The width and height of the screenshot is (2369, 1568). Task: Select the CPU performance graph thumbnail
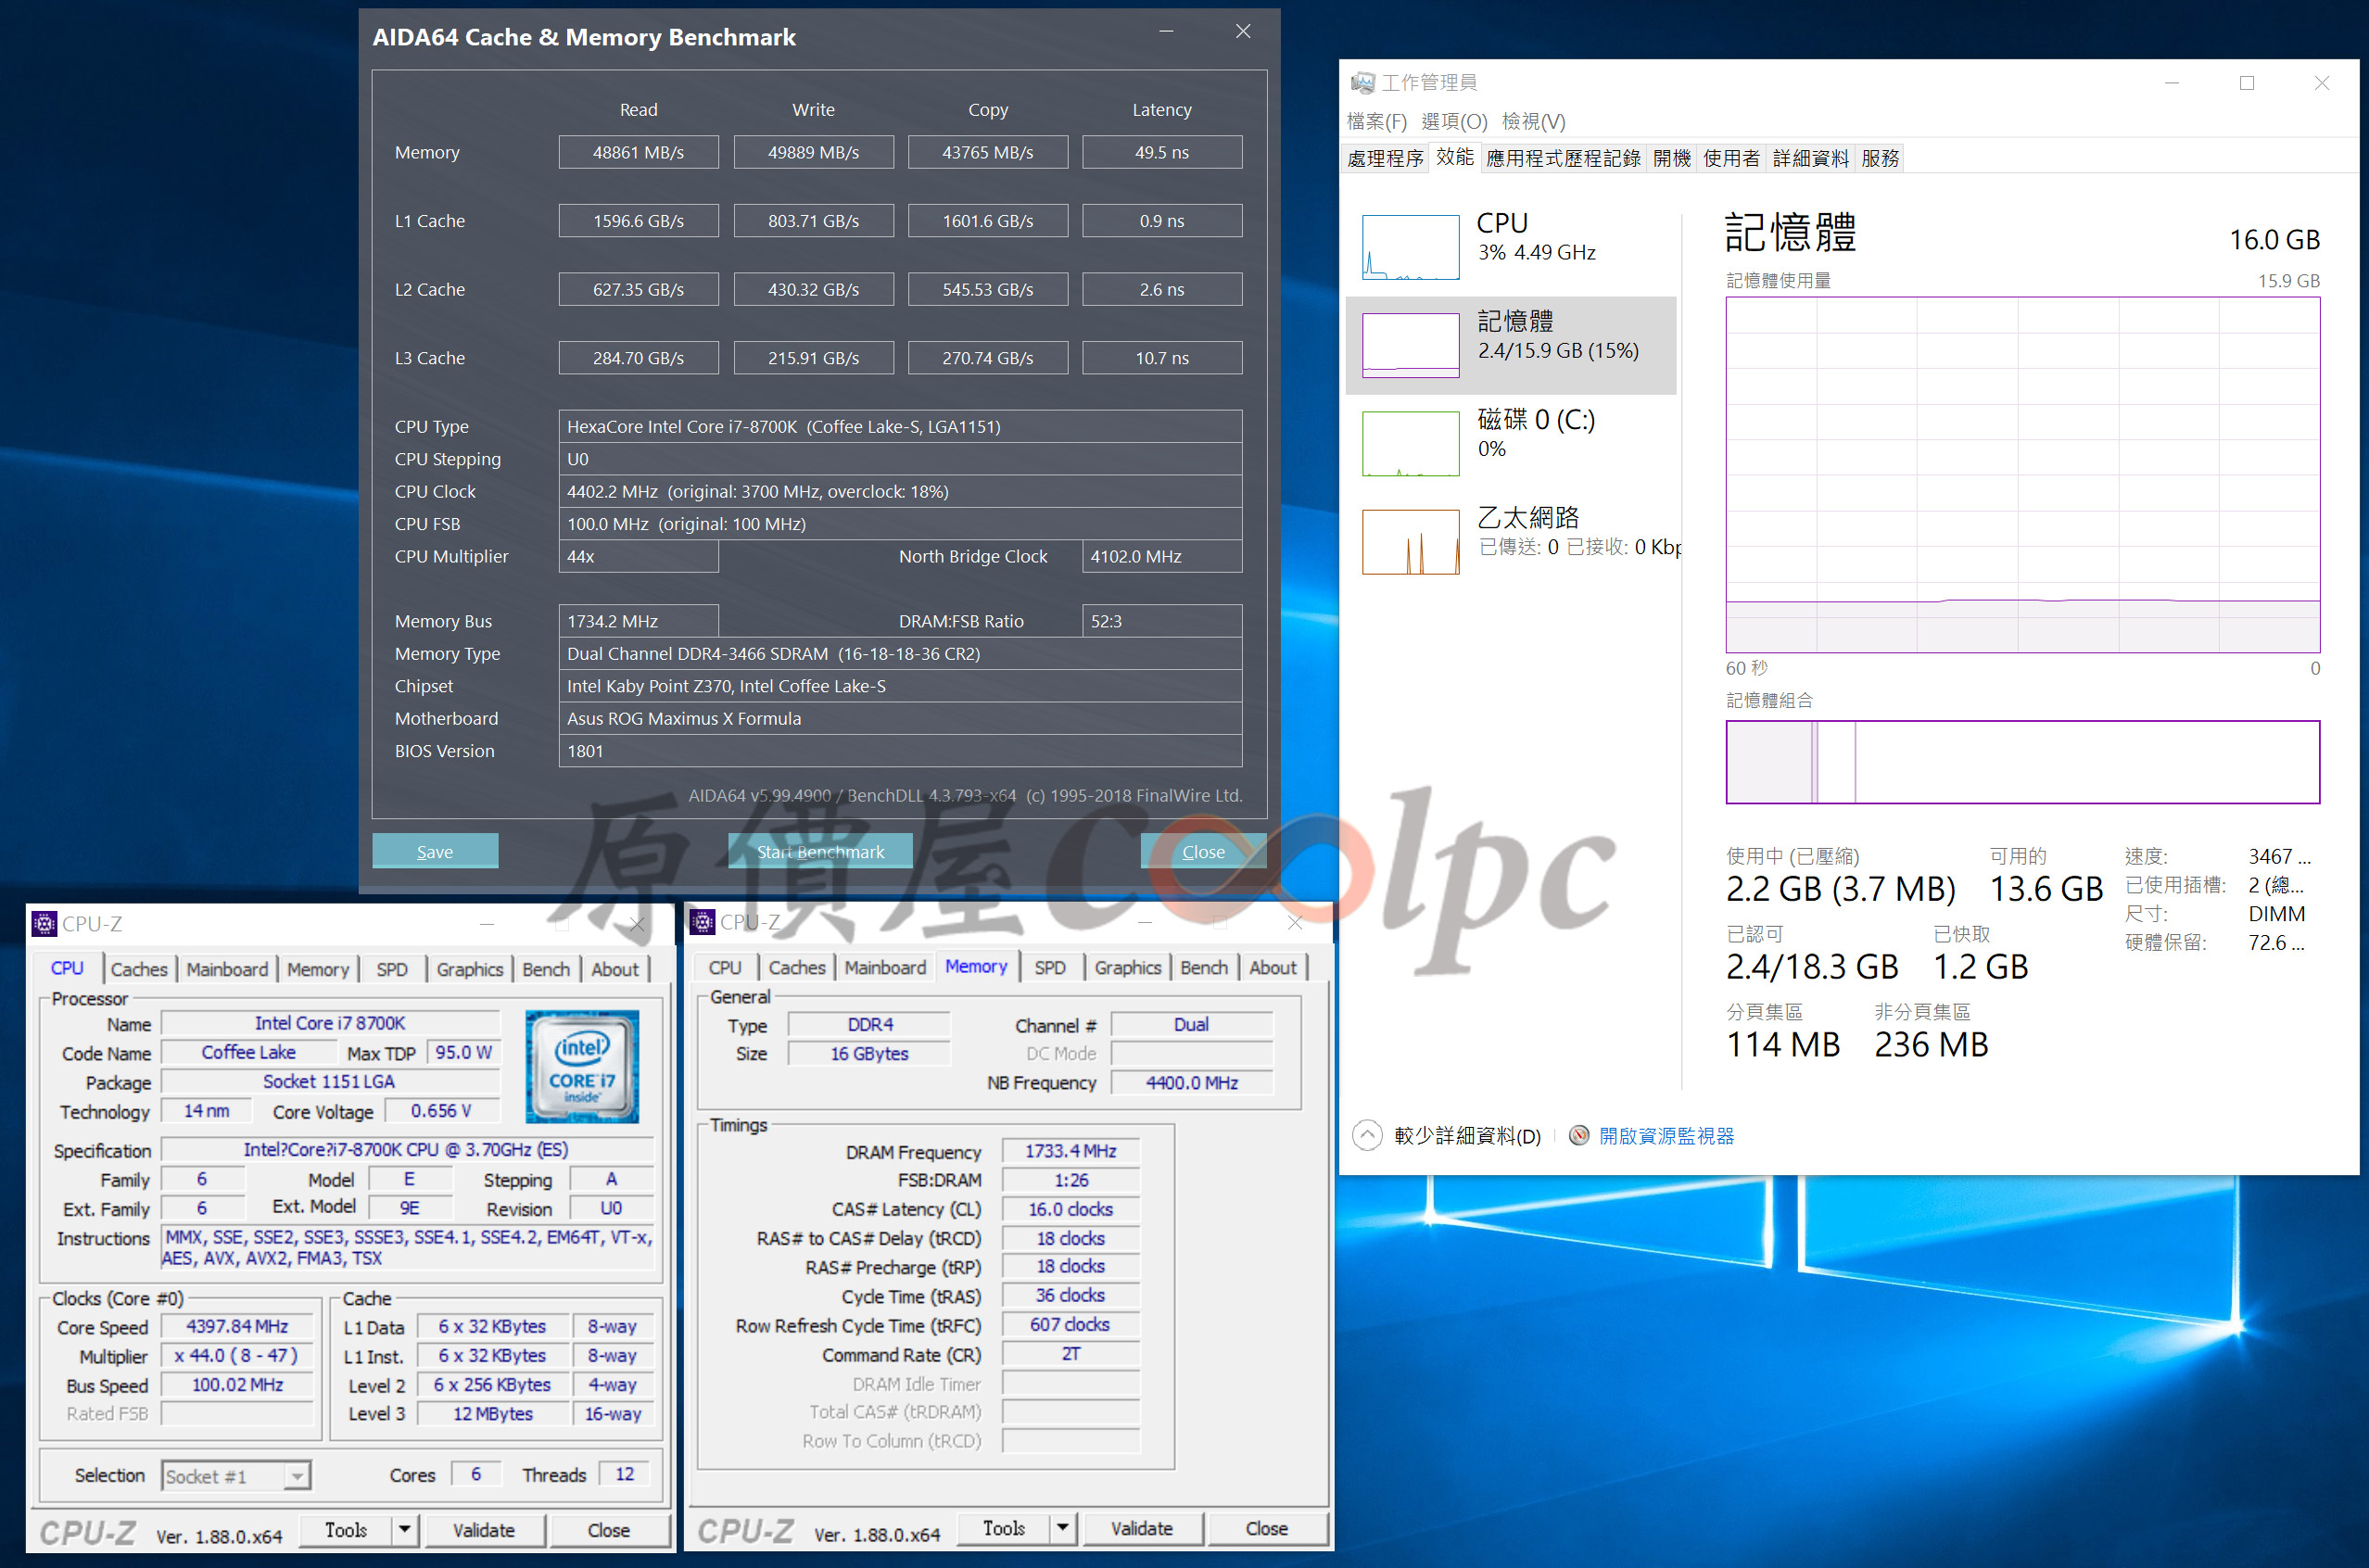pos(1410,247)
